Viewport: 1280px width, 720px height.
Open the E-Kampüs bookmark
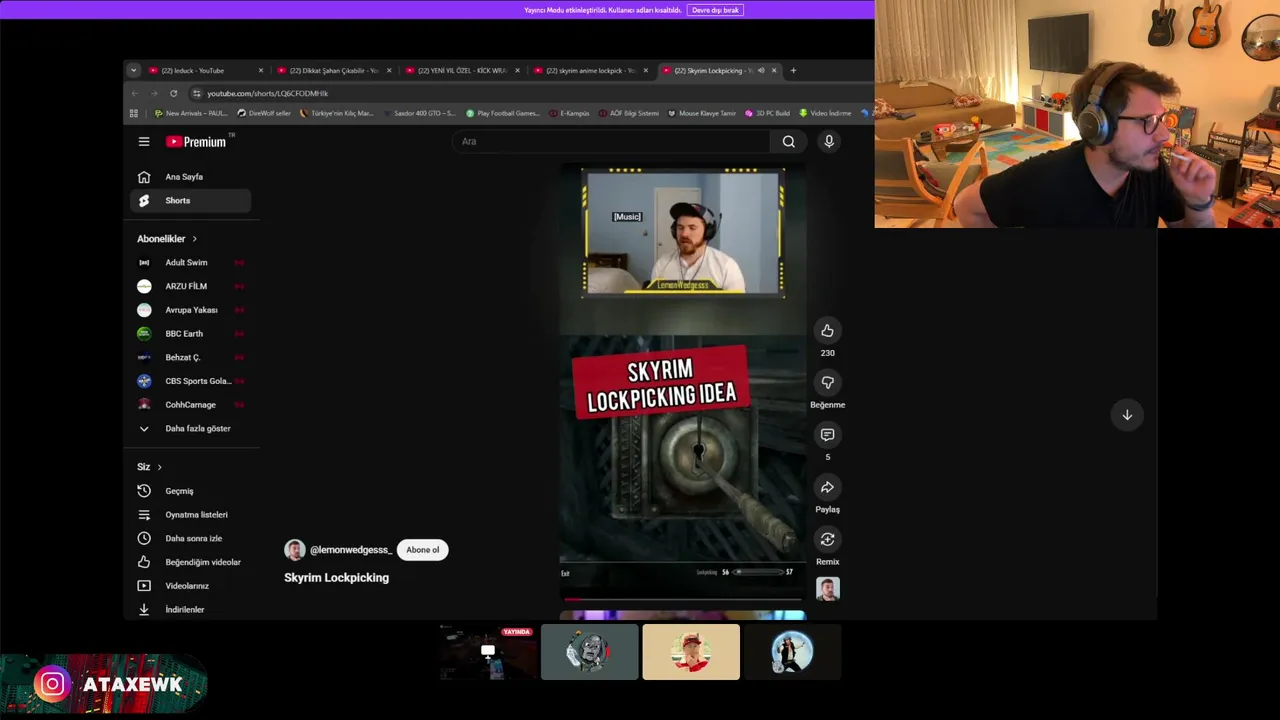569,113
